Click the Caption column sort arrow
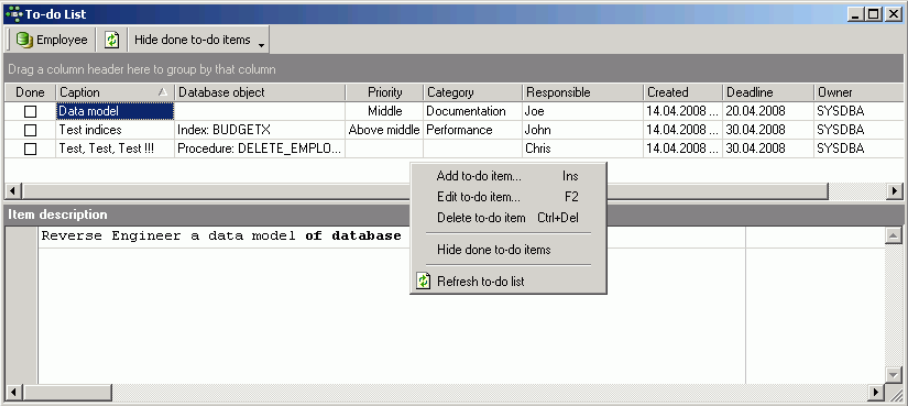This screenshot has width=908, height=406. click(163, 93)
